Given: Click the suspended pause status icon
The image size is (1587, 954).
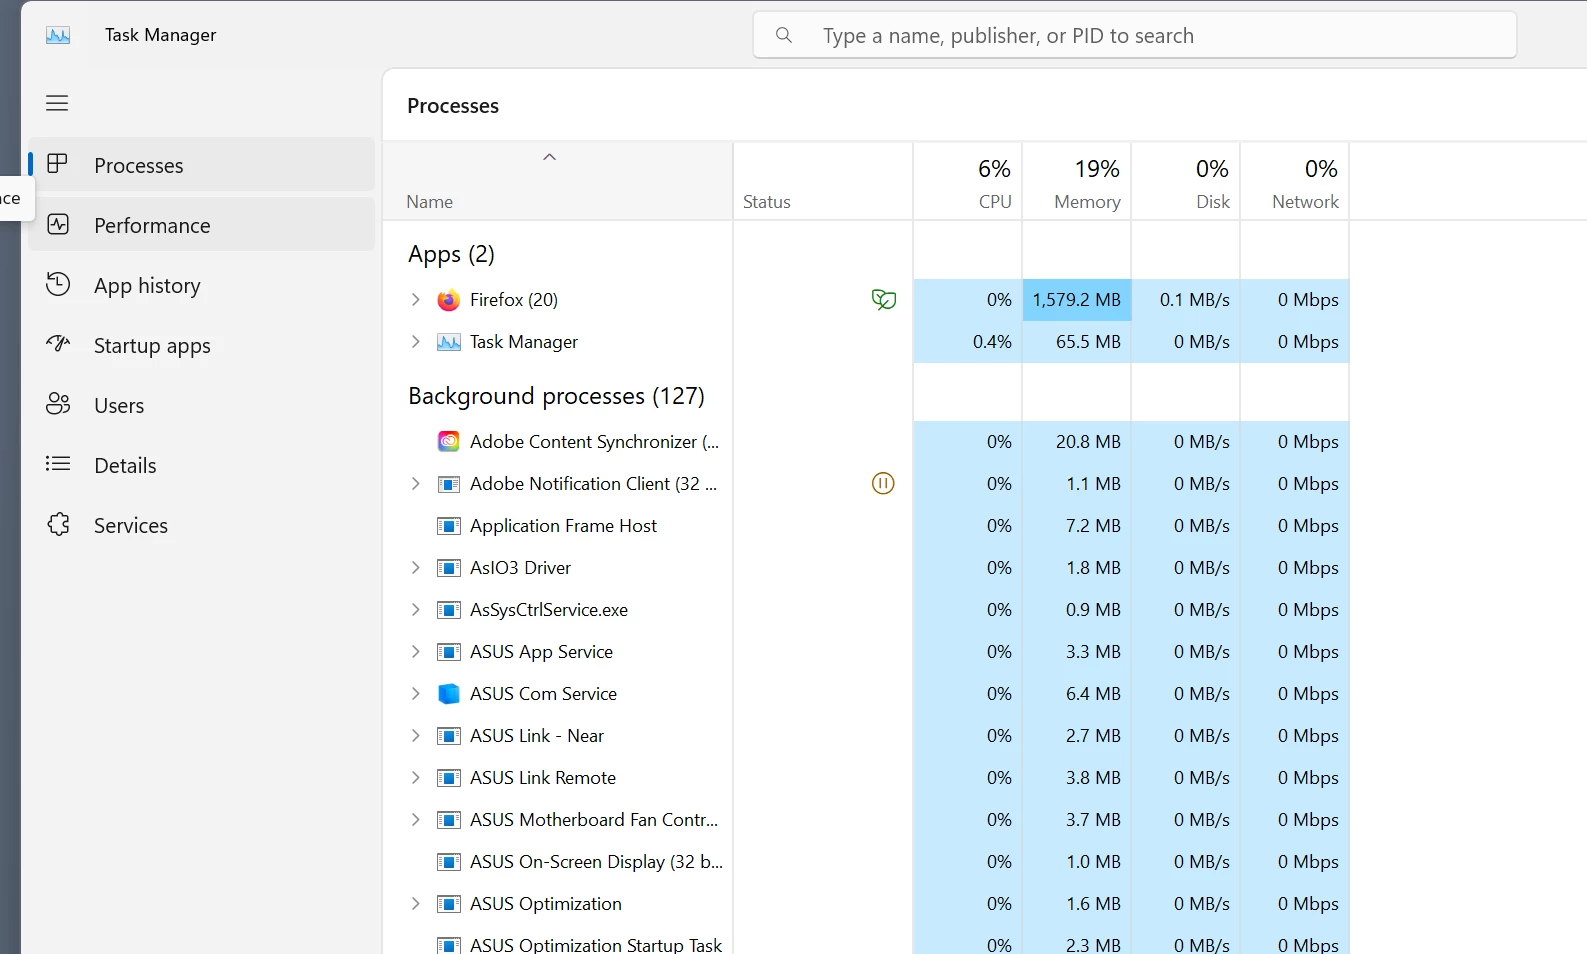Looking at the screenshot, I should click(x=883, y=484).
